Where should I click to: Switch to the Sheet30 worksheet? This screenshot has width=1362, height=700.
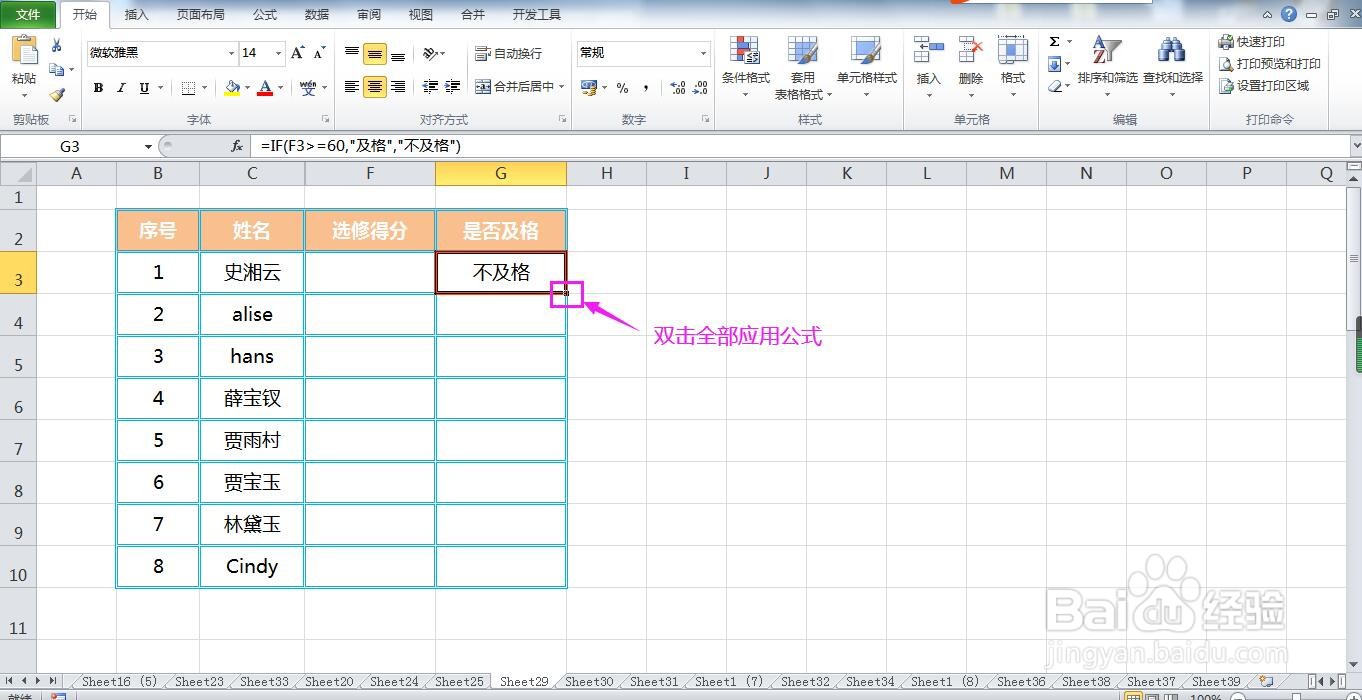[589, 682]
